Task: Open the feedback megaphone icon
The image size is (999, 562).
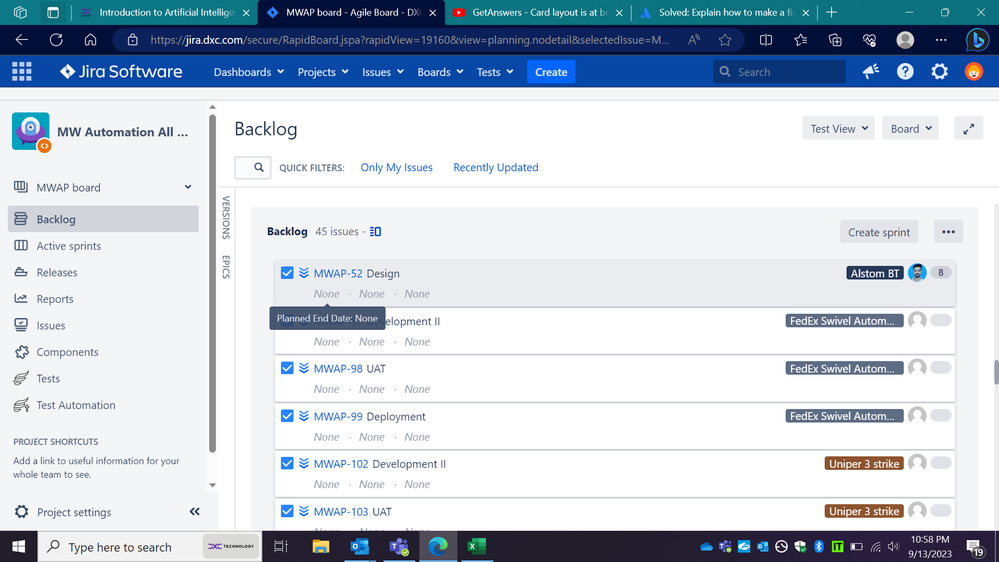Action: (871, 71)
